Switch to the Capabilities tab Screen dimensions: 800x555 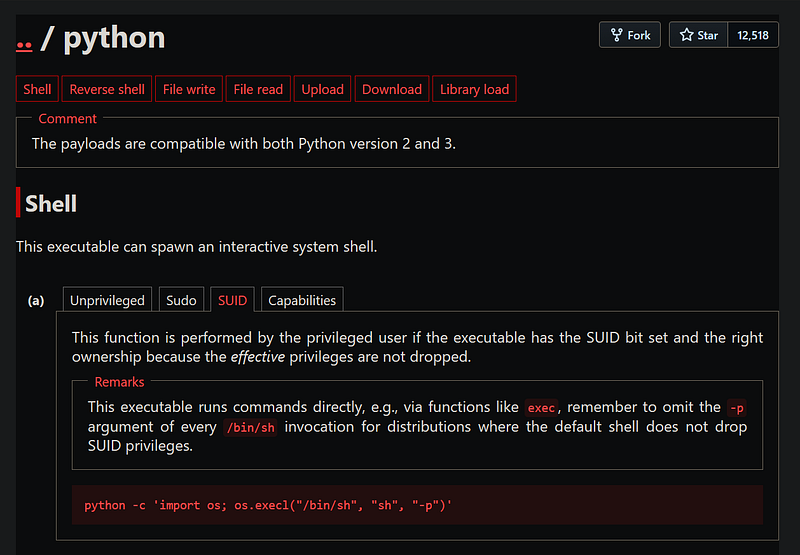[x=303, y=300]
